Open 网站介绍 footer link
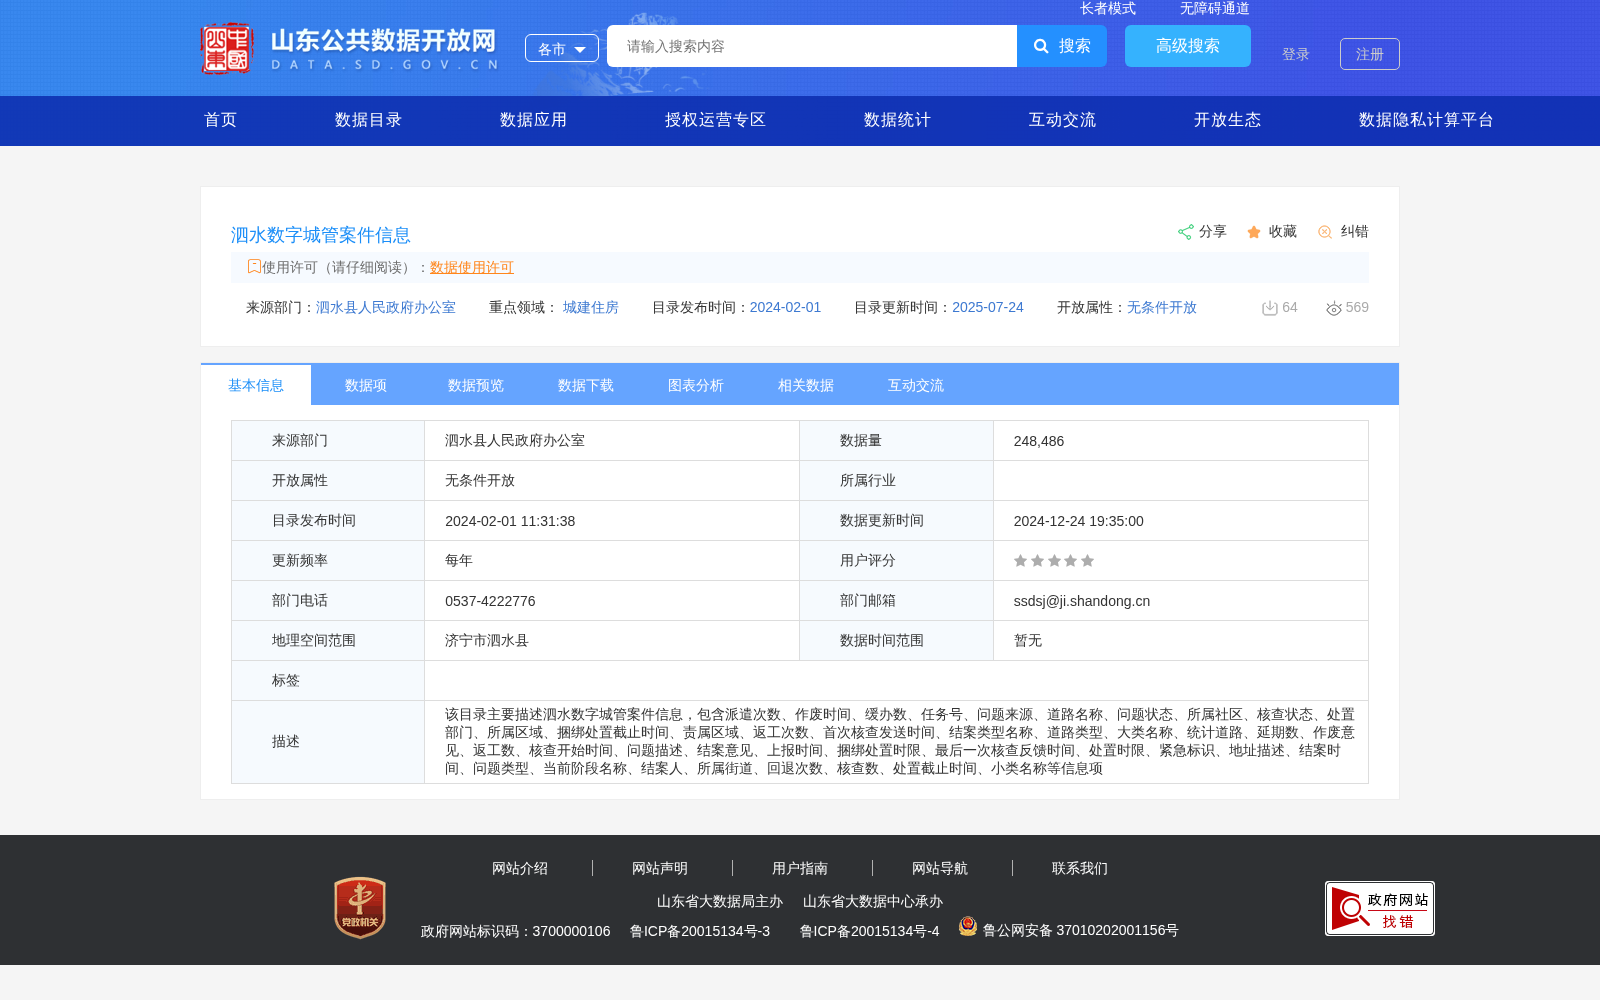Screen dimensions: 1600x1000 (520, 868)
